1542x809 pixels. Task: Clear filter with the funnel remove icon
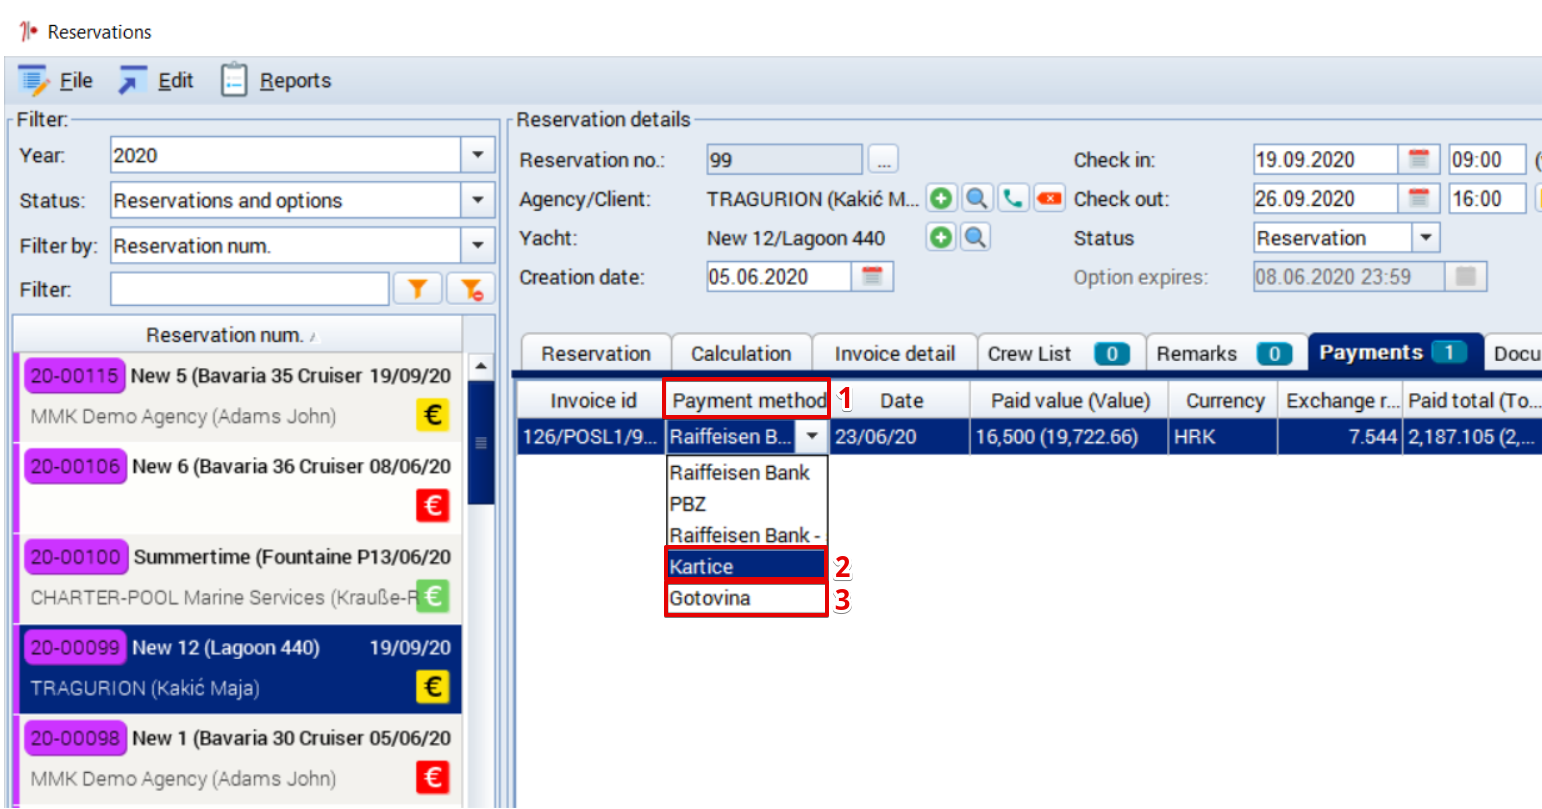click(470, 289)
